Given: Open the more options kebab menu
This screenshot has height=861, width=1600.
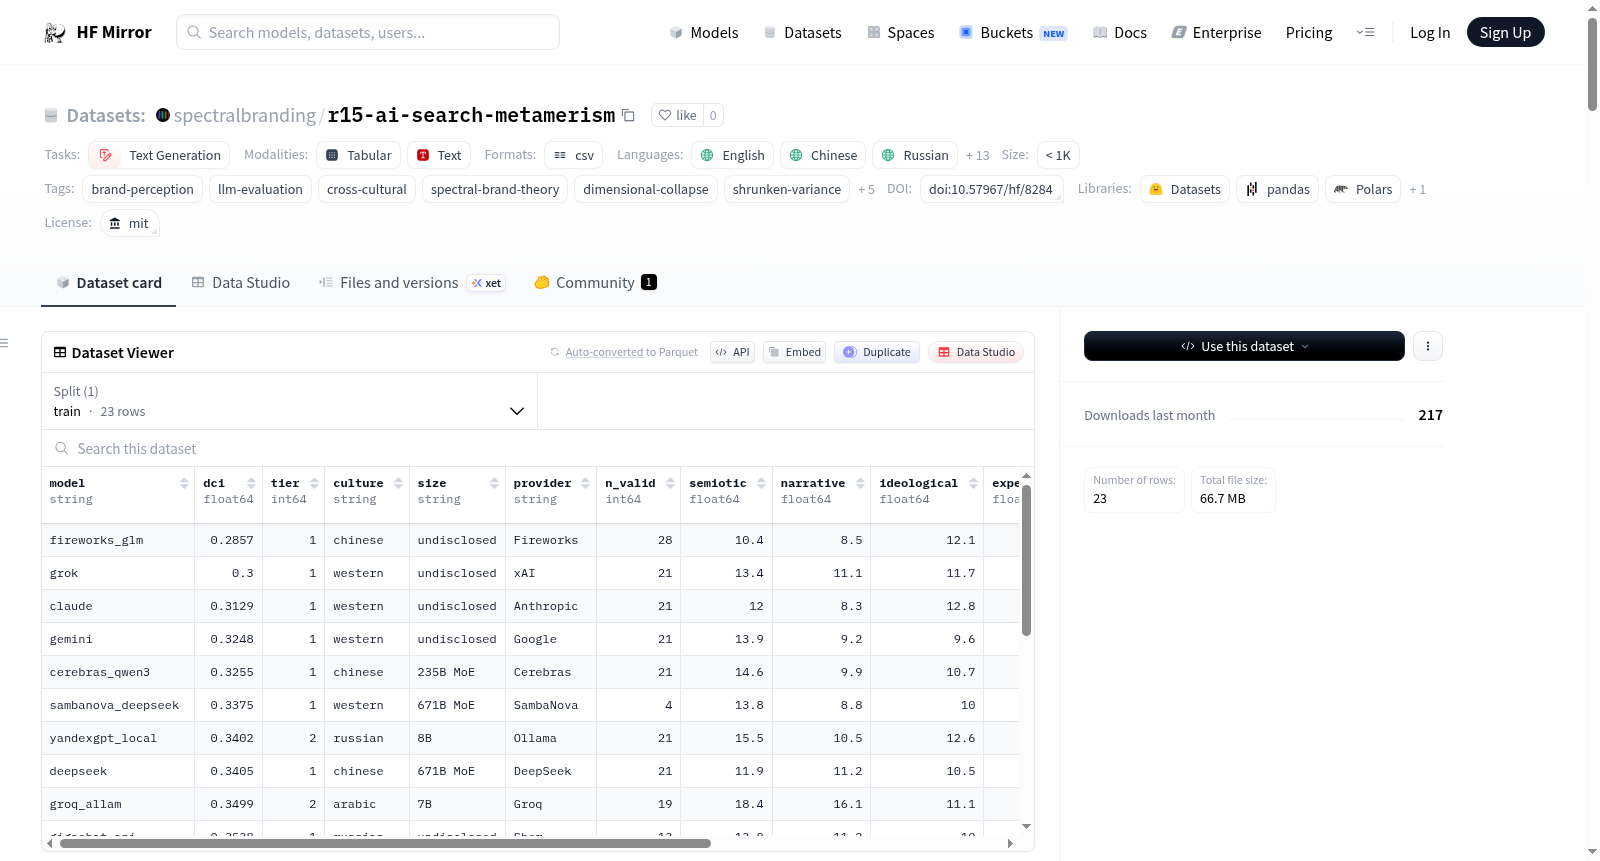Looking at the screenshot, I should [x=1428, y=346].
